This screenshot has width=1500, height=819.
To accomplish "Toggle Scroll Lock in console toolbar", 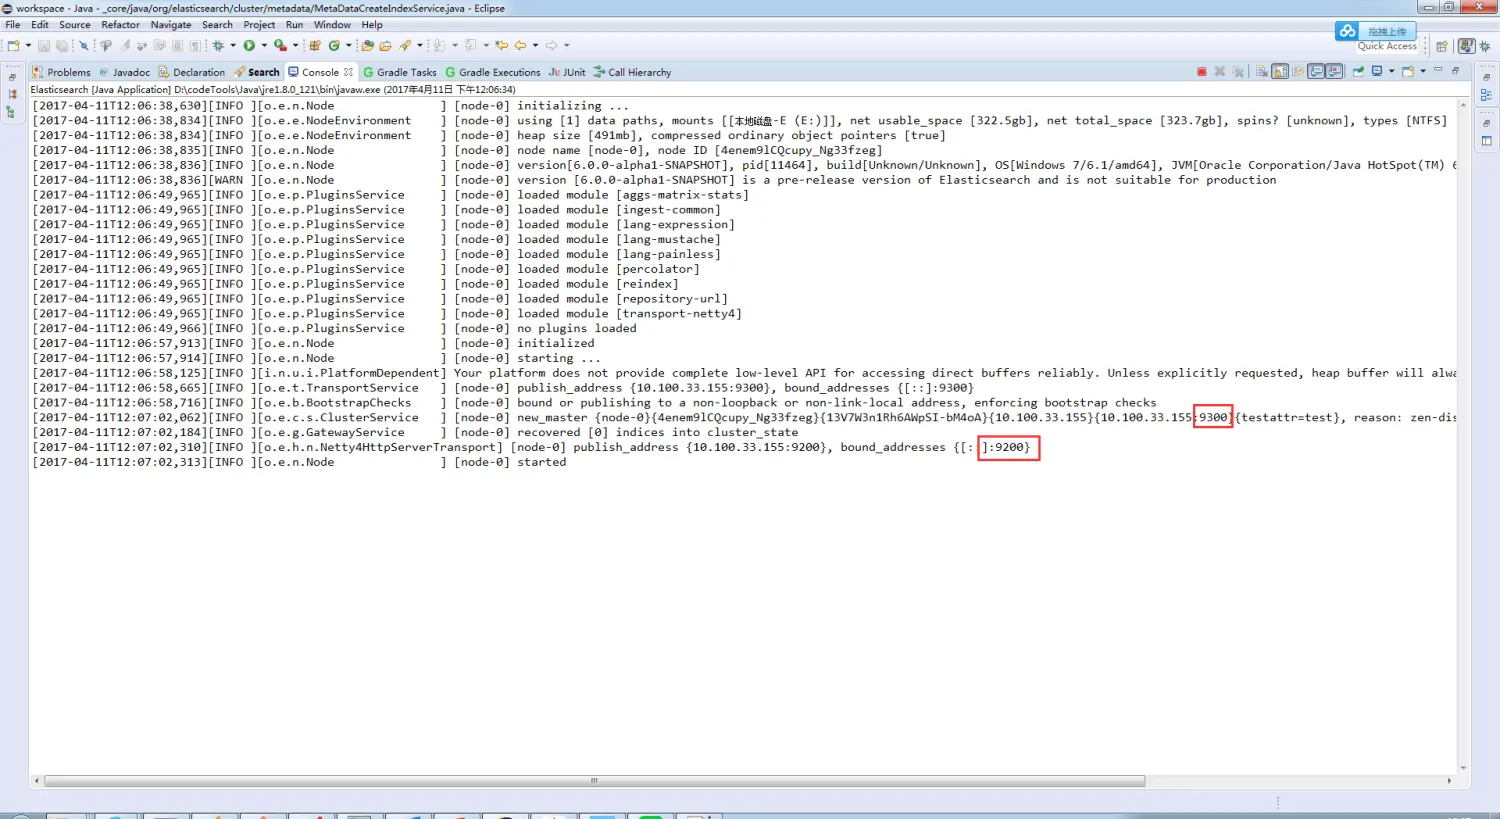I will click(x=1280, y=71).
